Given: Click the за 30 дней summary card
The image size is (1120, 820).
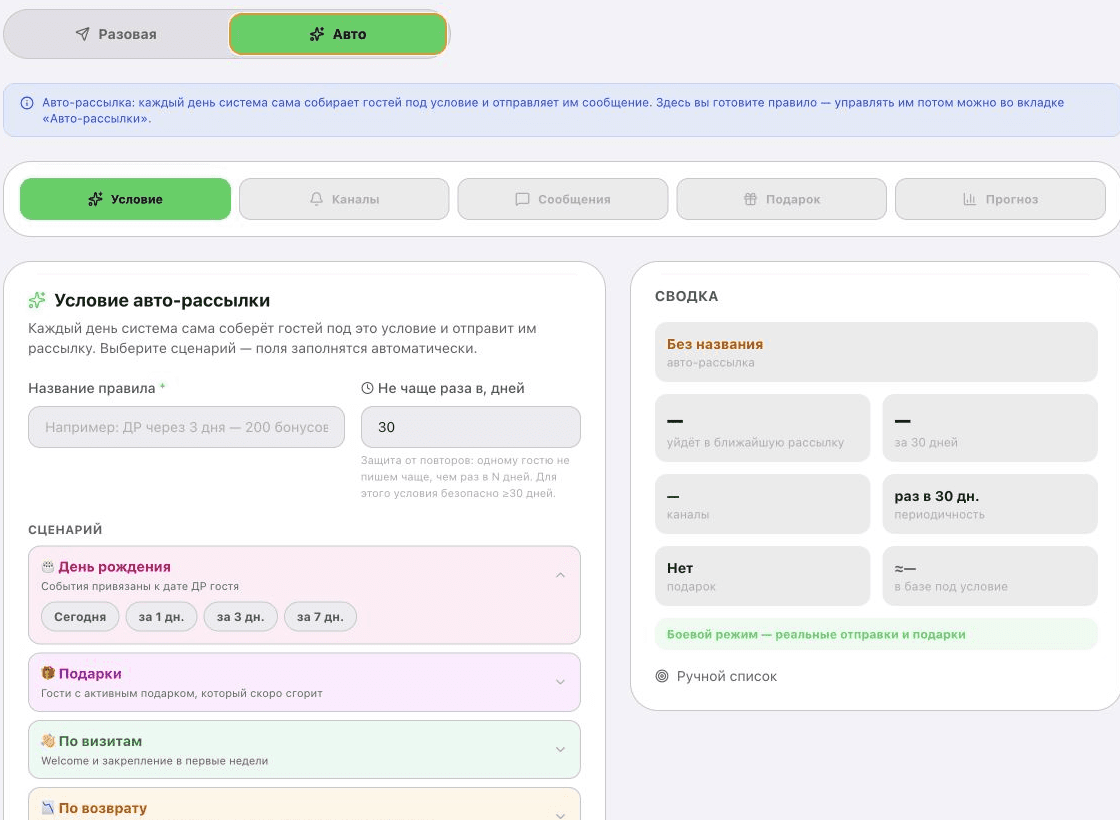Looking at the screenshot, I should click(x=990, y=428).
